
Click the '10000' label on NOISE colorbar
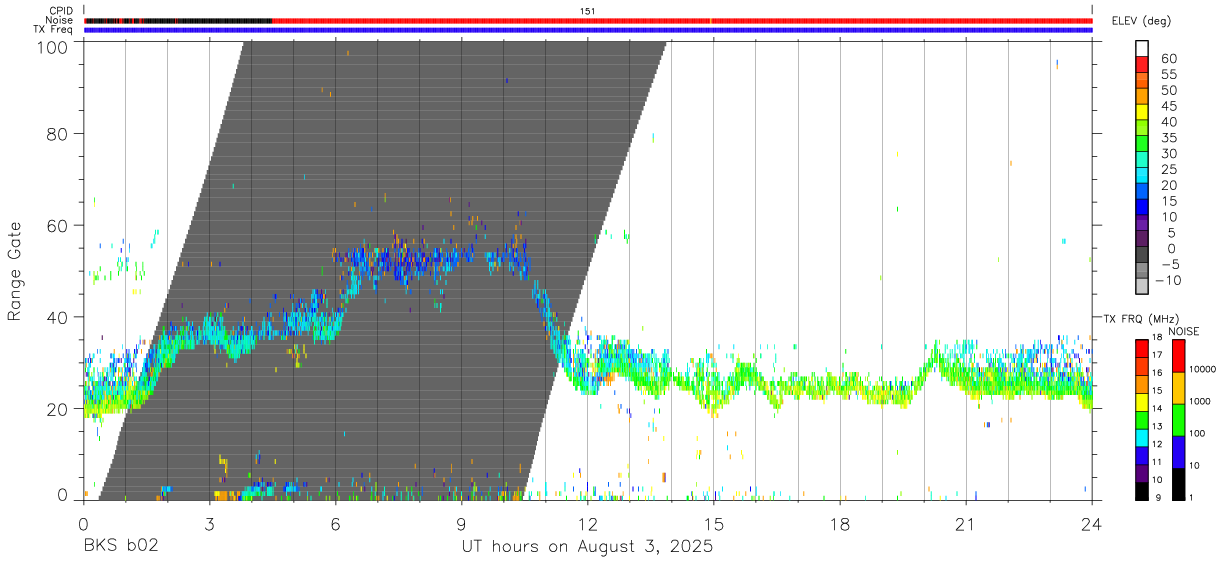[1202, 369]
